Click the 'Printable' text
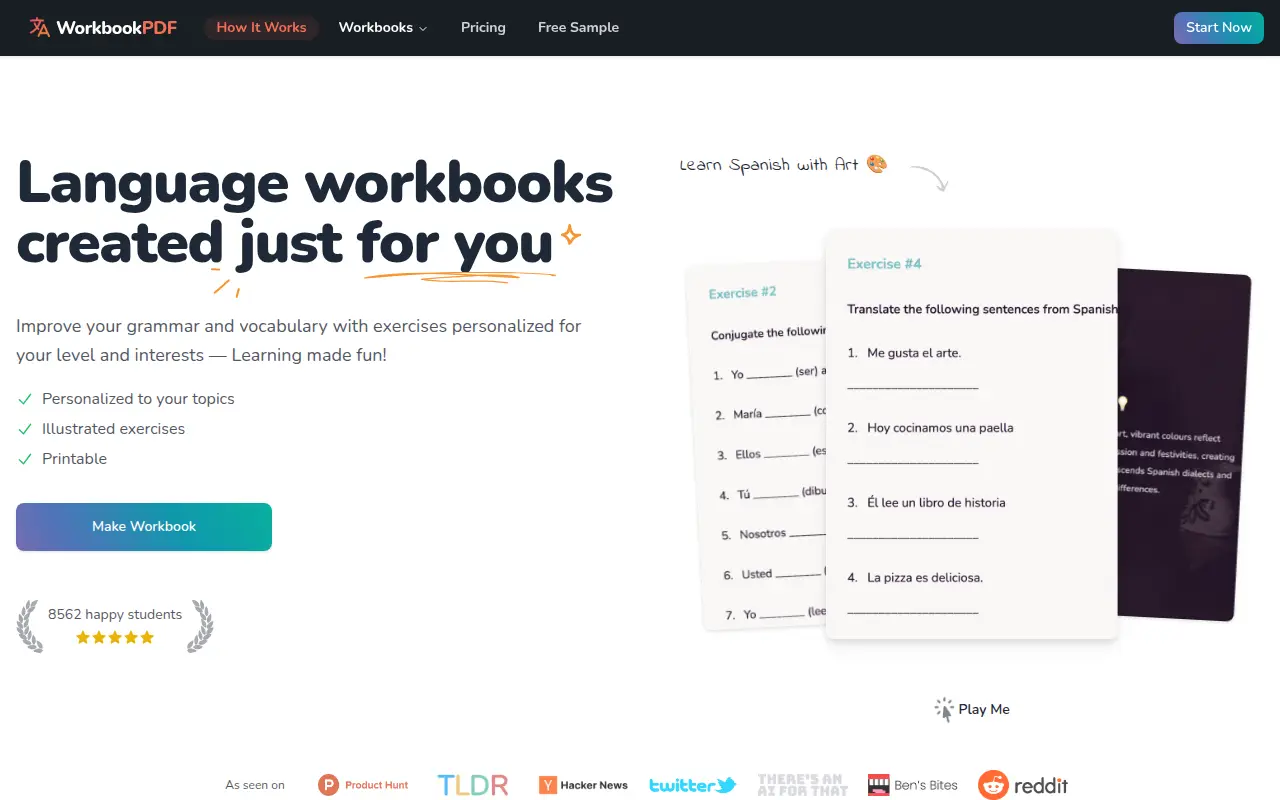The width and height of the screenshot is (1280, 800). tap(74, 458)
